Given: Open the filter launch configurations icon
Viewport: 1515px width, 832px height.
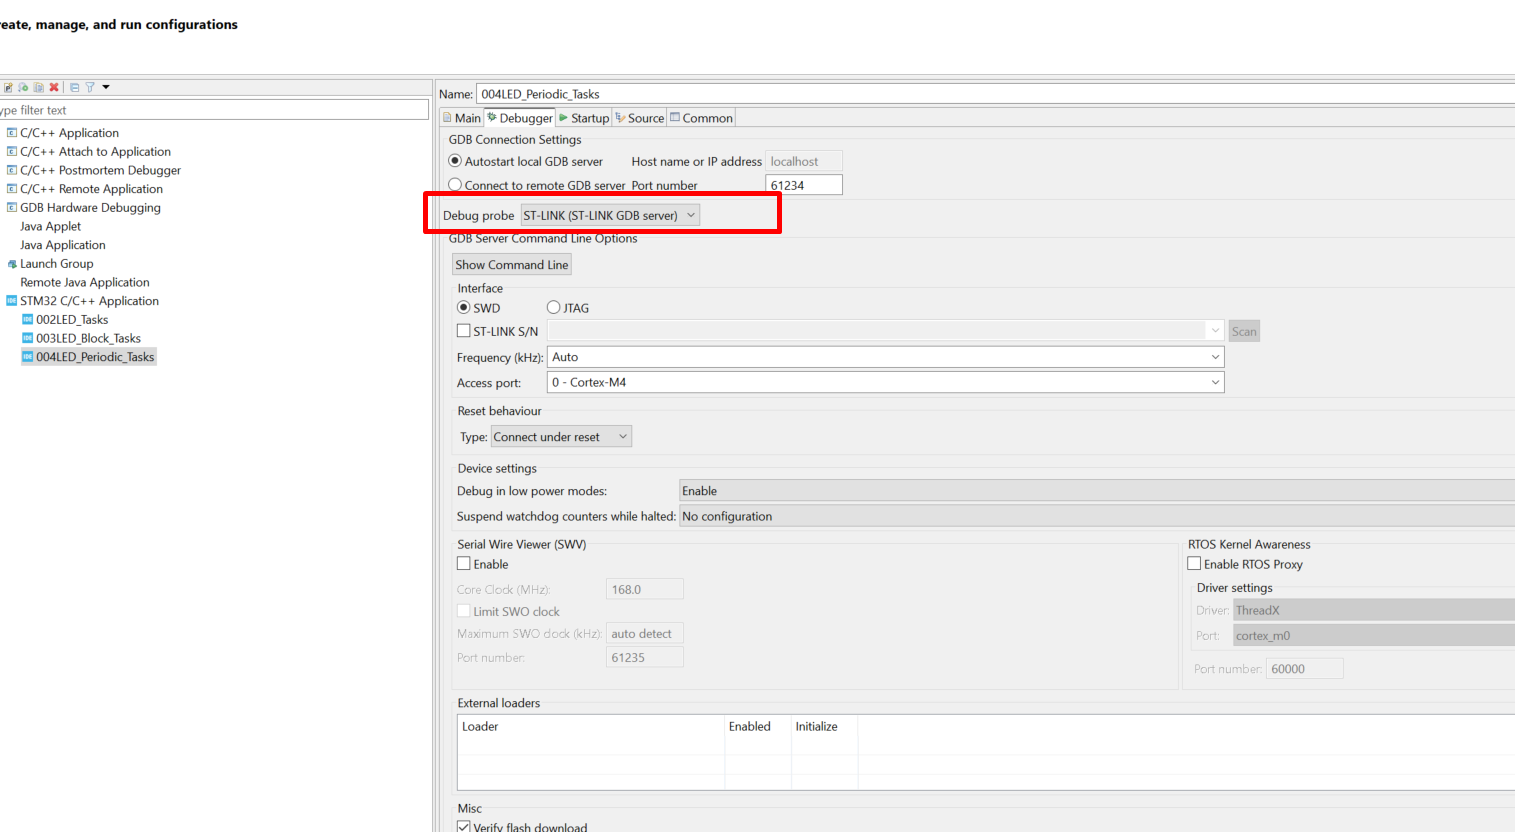Looking at the screenshot, I should [x=89, y=87].
